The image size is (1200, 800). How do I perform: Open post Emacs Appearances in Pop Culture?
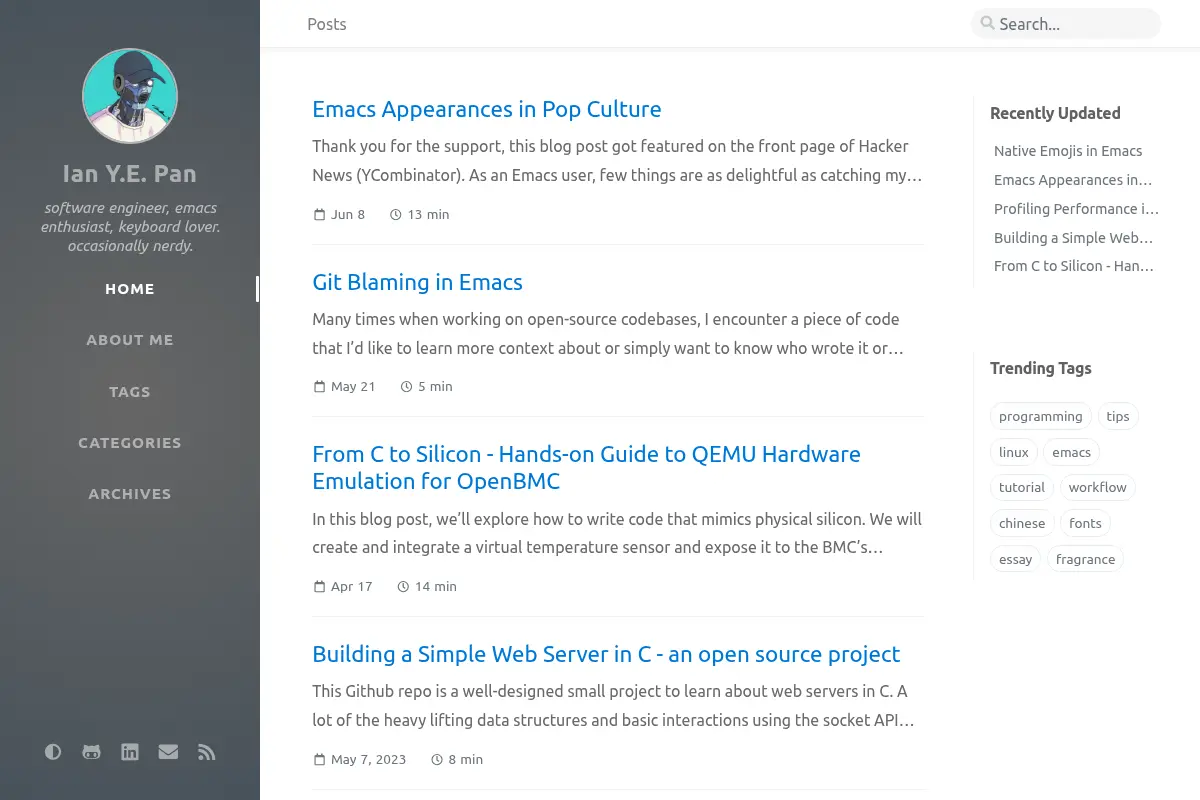(487, 109)
